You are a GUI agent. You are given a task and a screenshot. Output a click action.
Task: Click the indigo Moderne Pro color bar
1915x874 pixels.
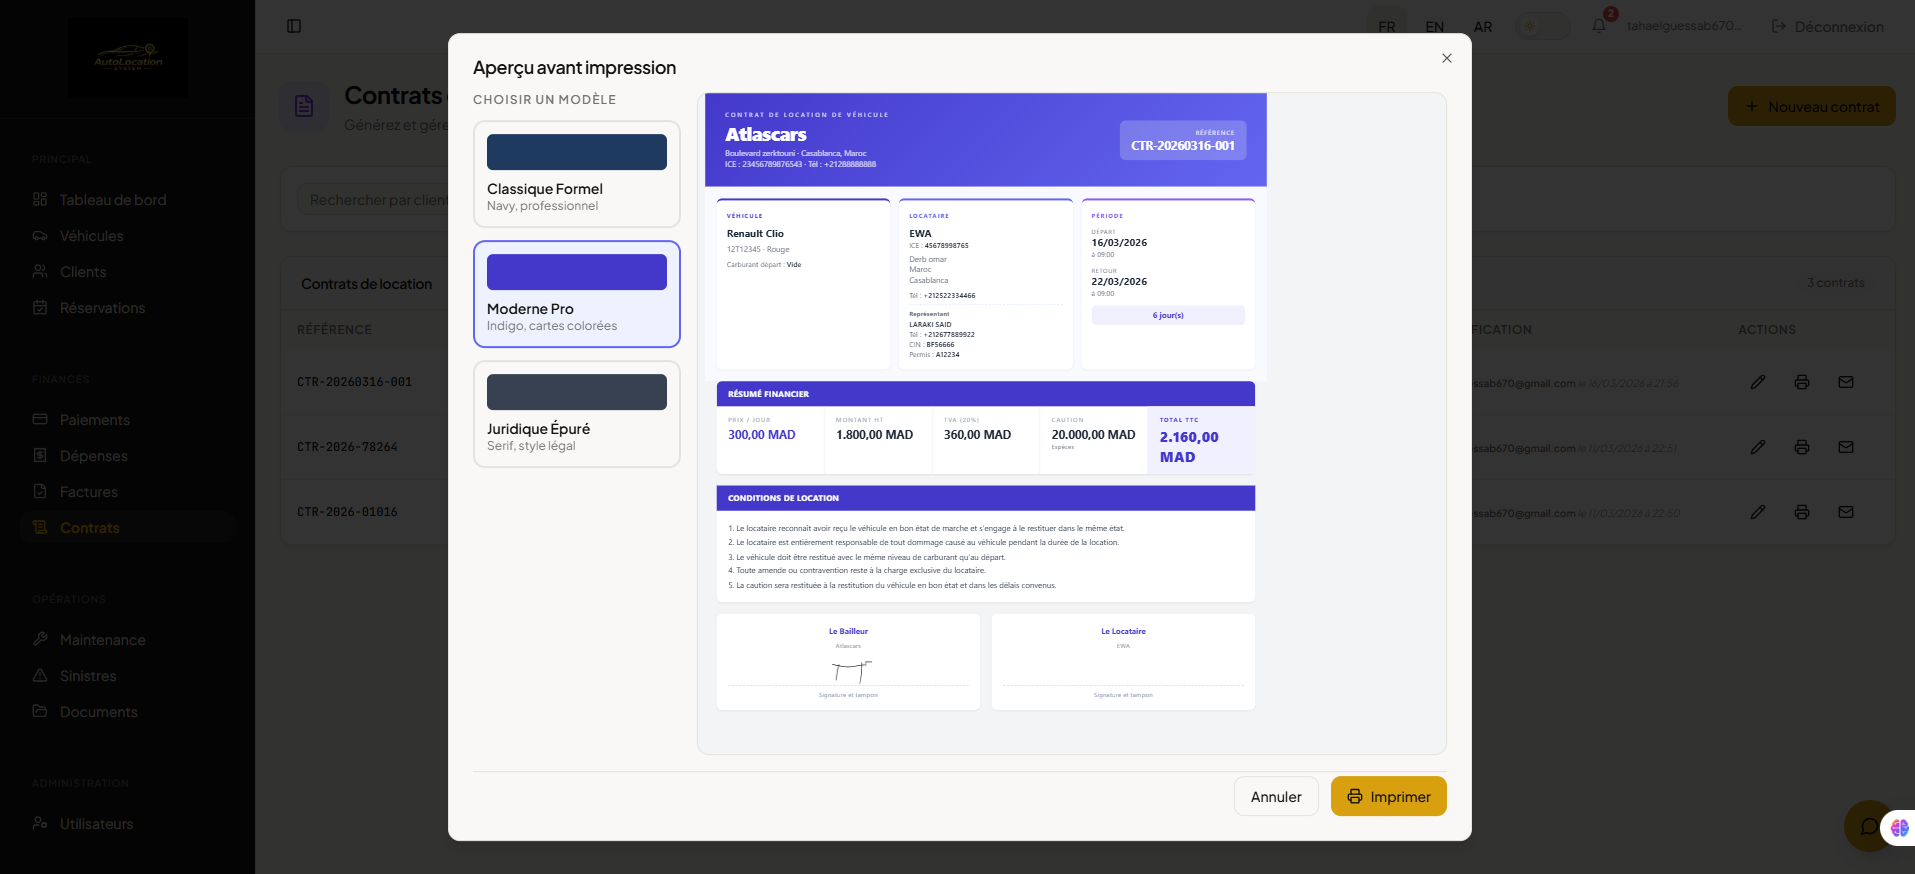click(x=577, y=272)
